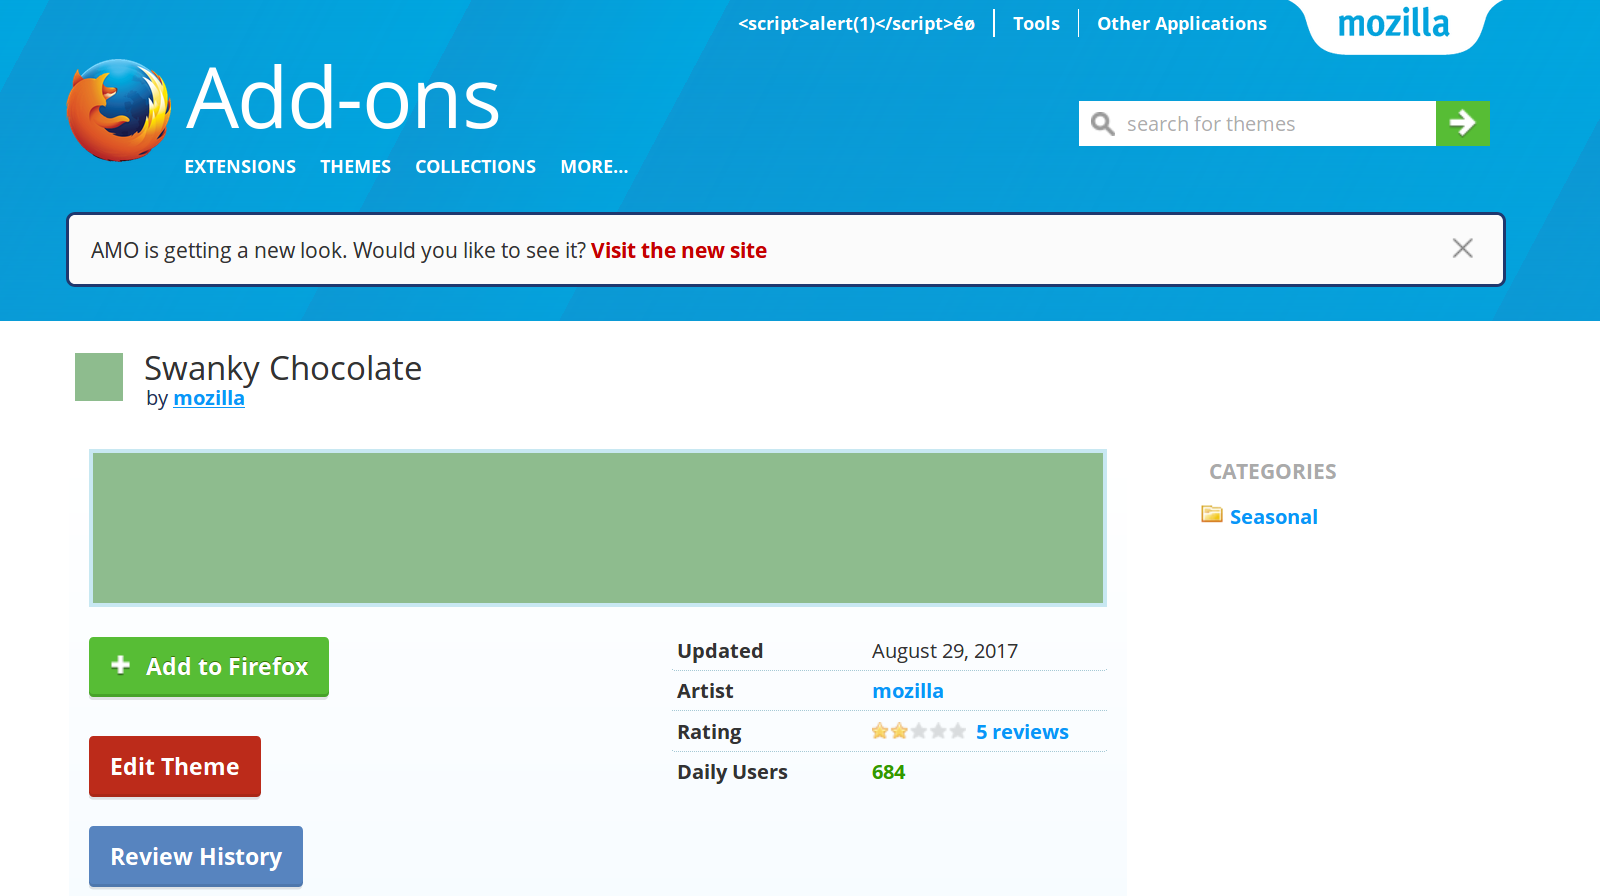Viewport: 1600px width, 896px height.
Task: Open the Artist mozilla link
Action: coord(908,691)
